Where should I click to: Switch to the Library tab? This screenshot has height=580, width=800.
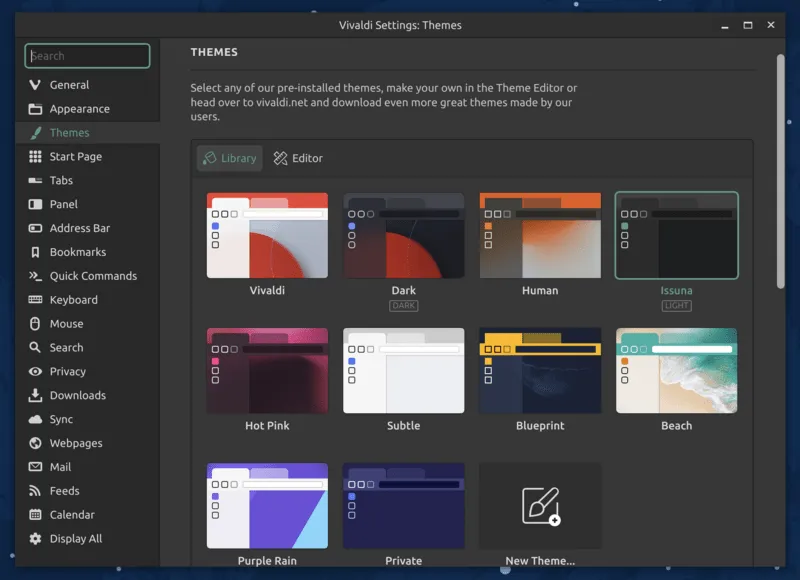230,158
